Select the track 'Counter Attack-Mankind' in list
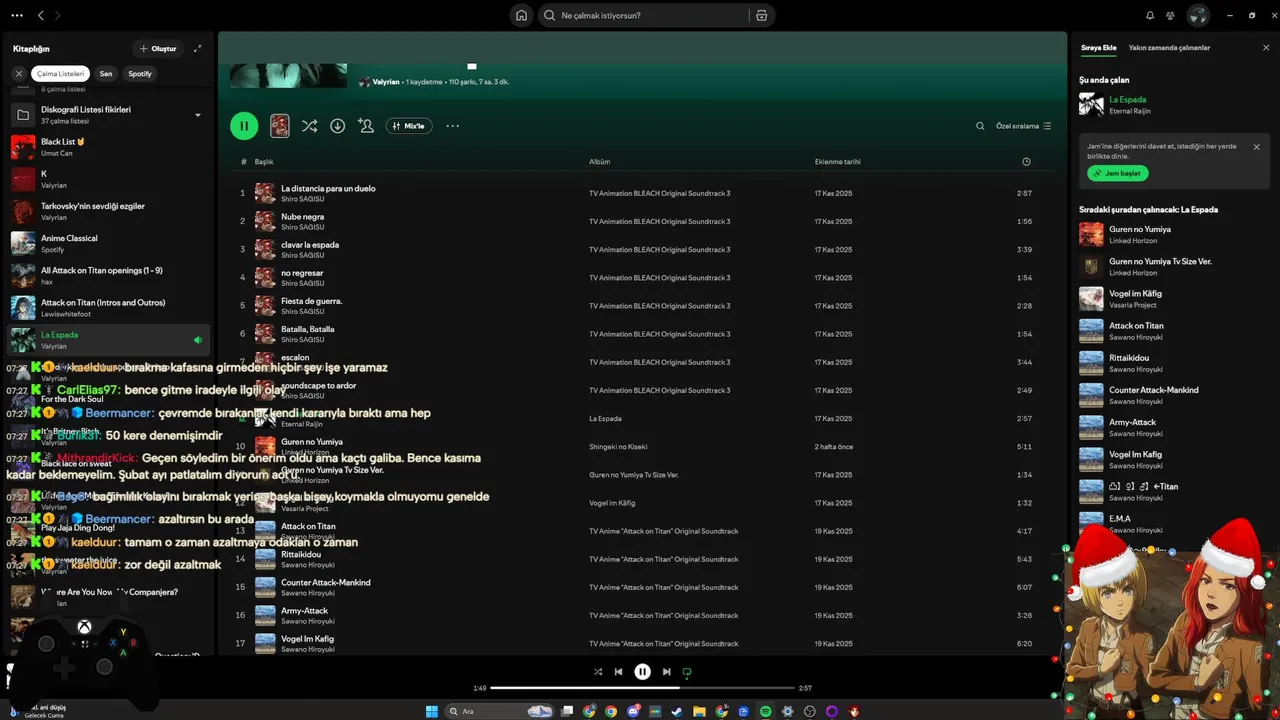1280x720 pixels. click(x=326, y=582)
